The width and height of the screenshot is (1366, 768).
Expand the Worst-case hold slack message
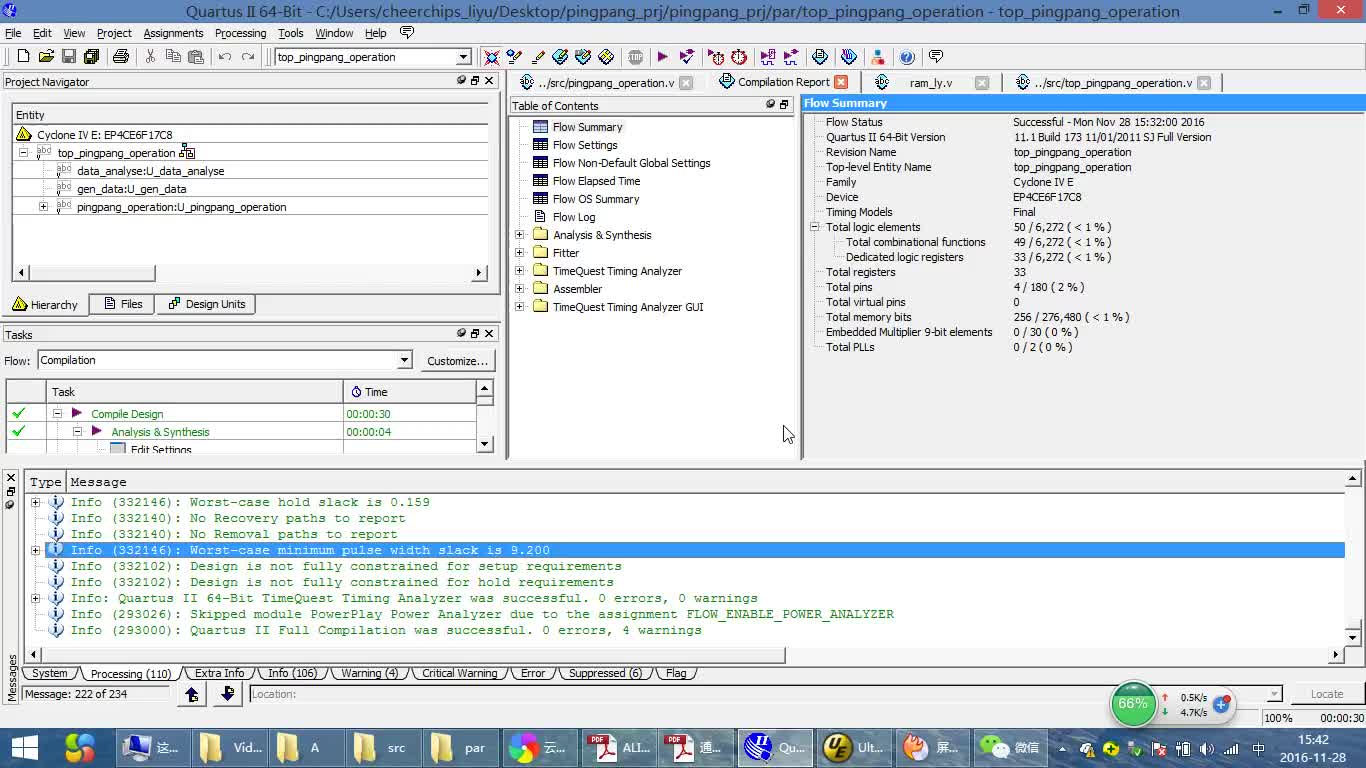36,502
